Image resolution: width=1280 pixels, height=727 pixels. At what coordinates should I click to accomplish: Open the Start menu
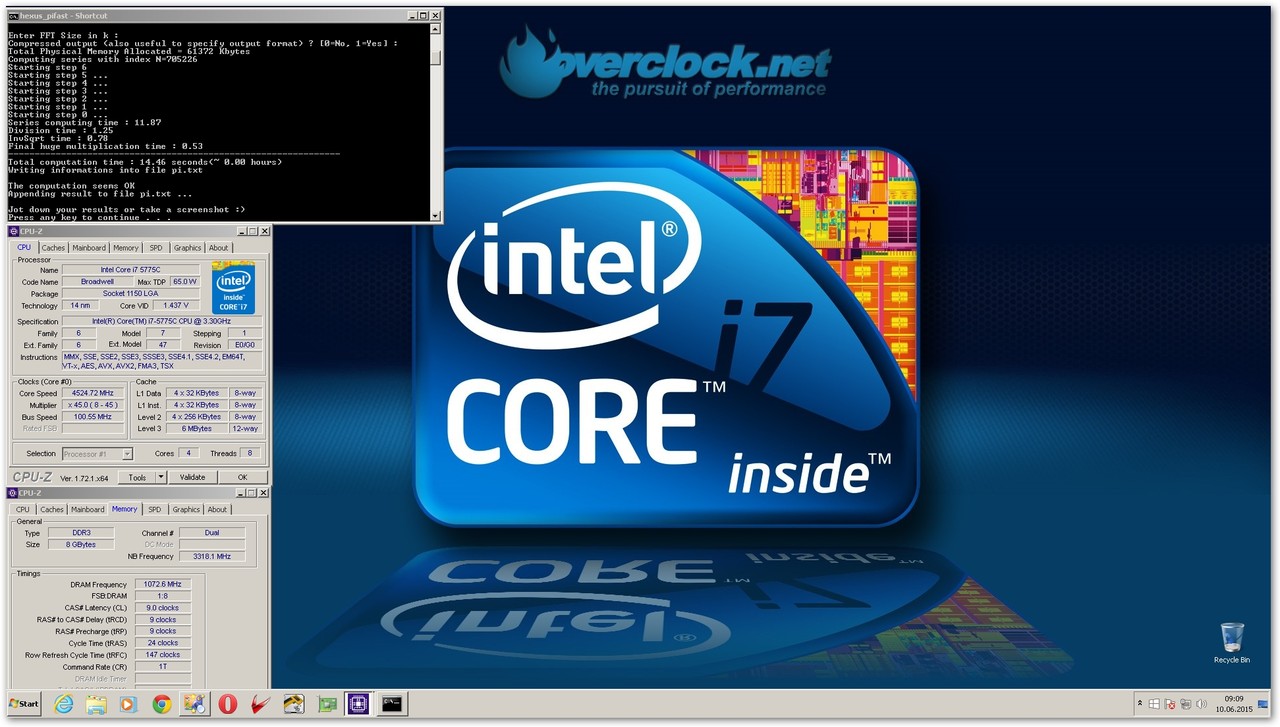(x=24, y=704)
